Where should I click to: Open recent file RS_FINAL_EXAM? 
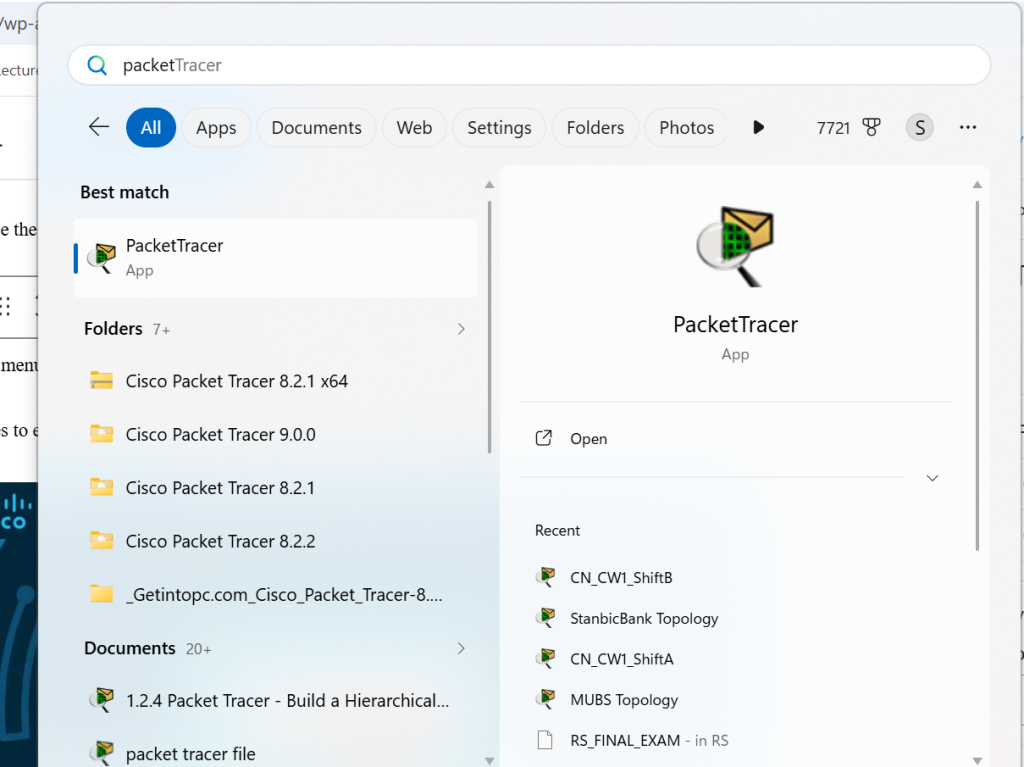(x=625, y=740)
